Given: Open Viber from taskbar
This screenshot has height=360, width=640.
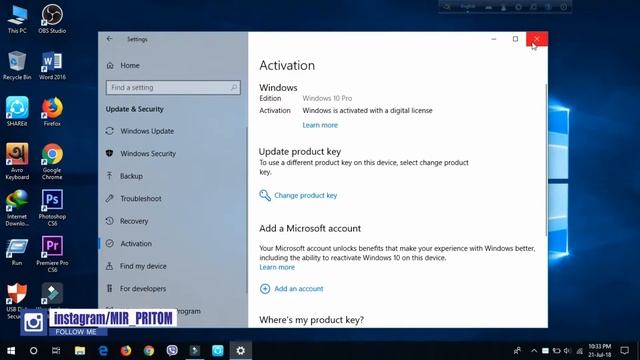Looking at the screenshot, I should [172, 351].
